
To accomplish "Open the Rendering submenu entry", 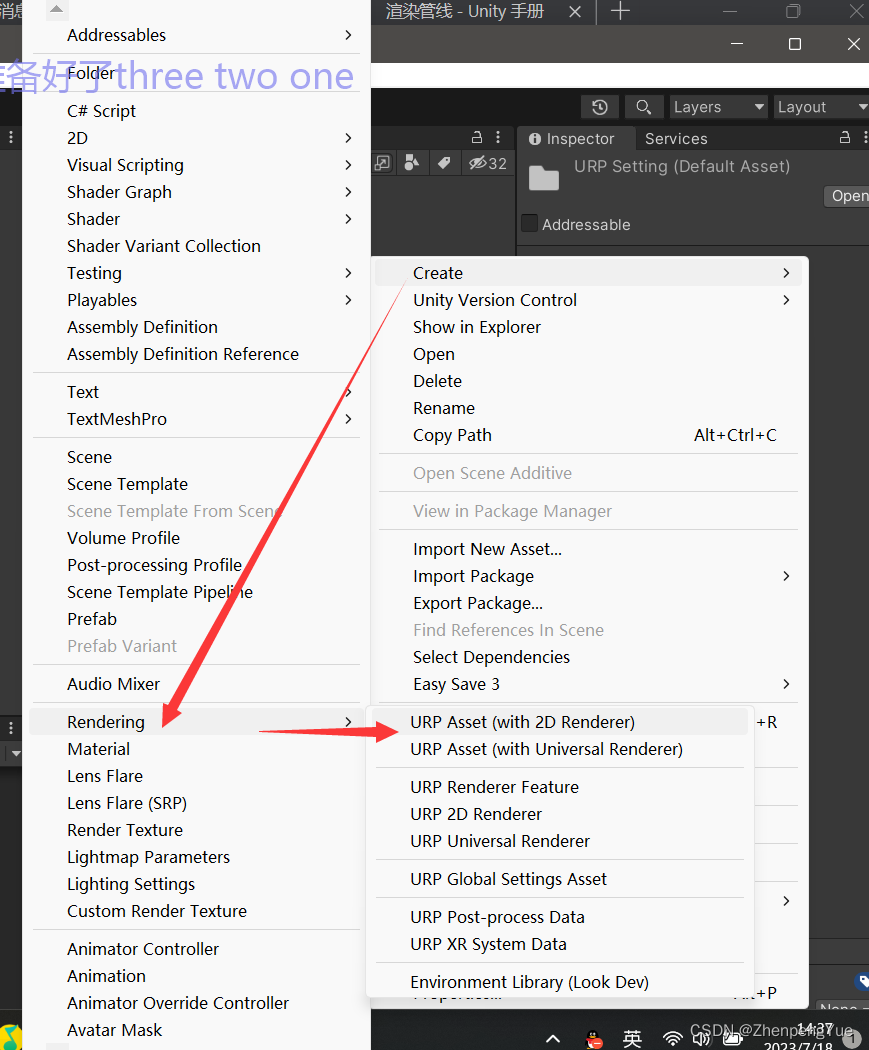I will [196, 722].
